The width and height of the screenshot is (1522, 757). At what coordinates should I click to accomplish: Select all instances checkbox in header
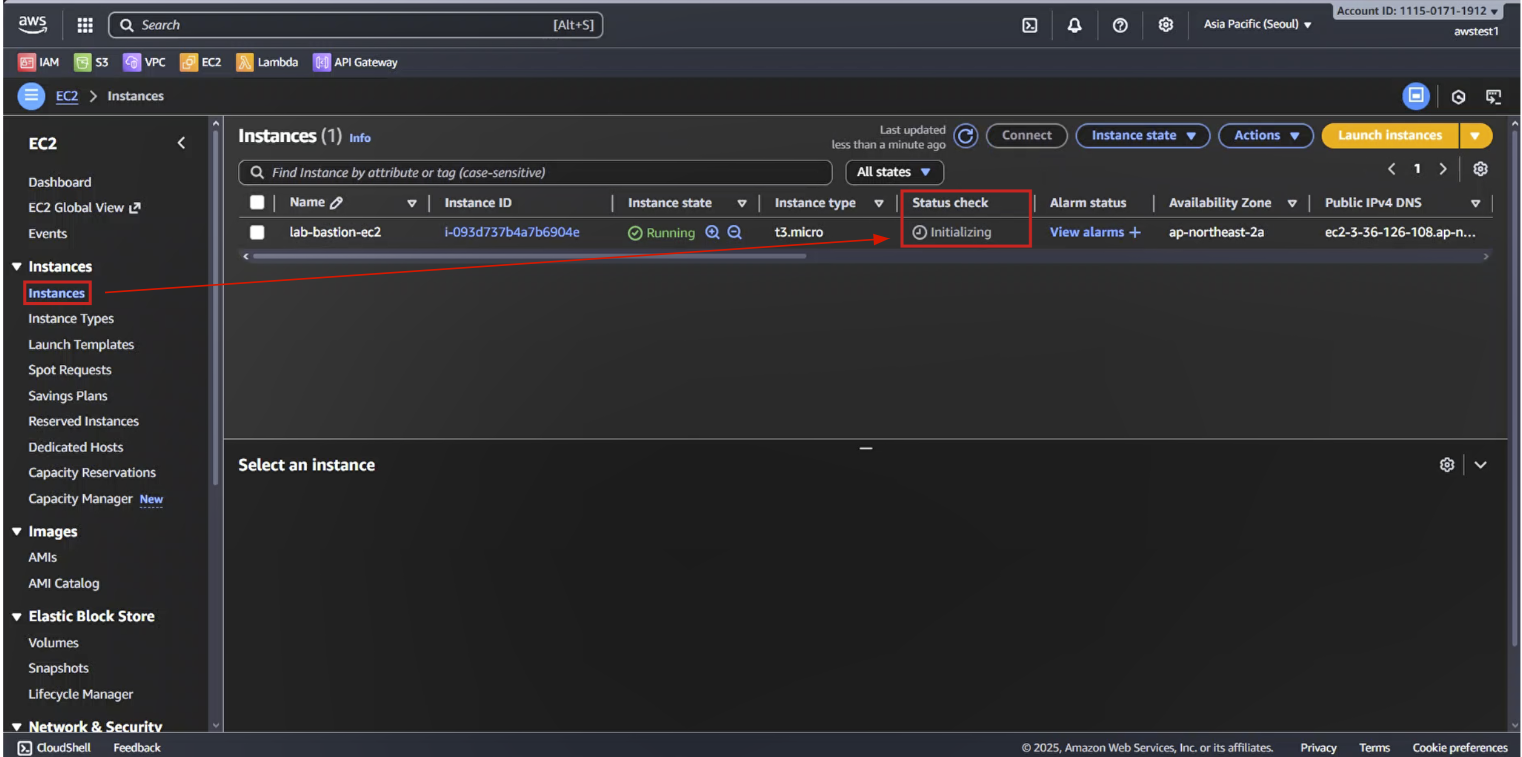(257, 203)
